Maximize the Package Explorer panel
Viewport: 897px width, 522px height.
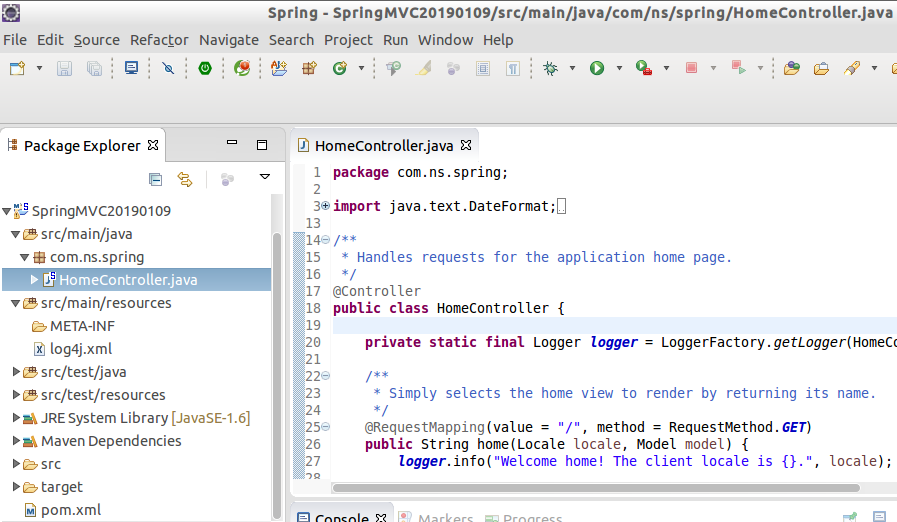click(262, 145)
